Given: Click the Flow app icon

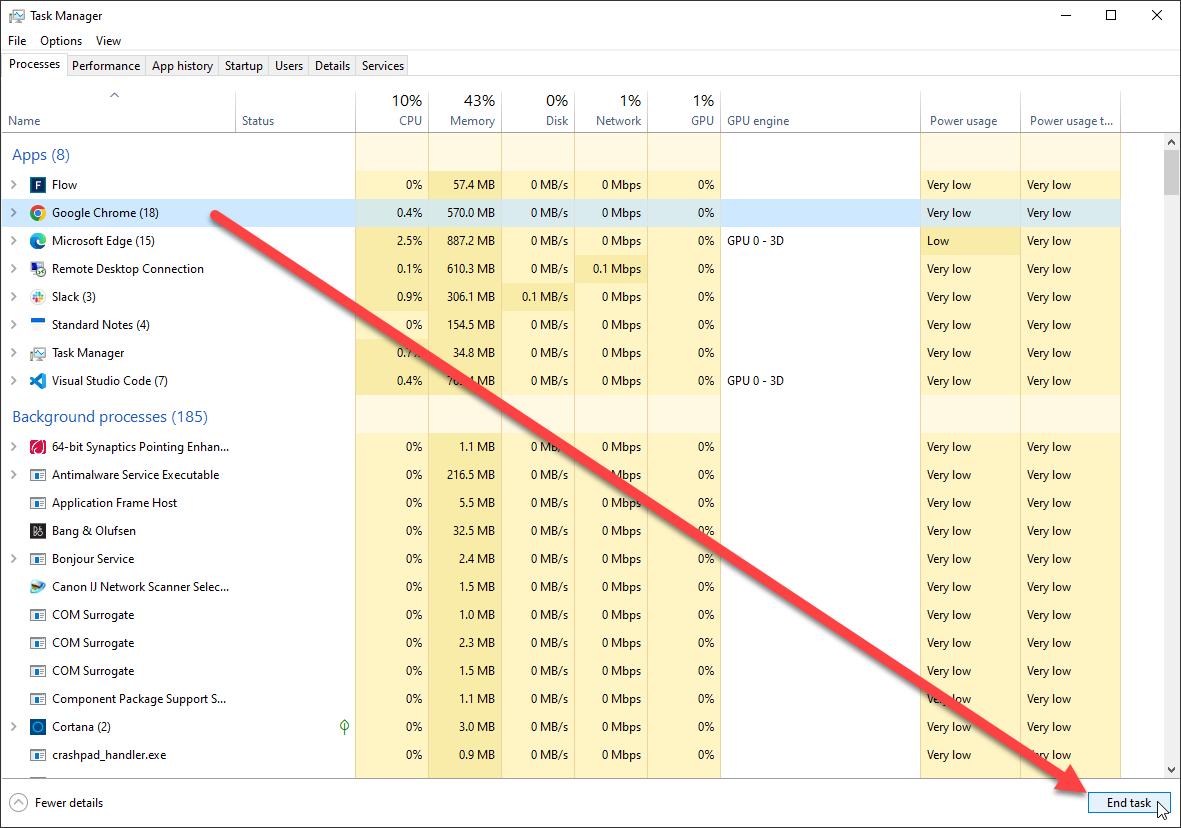Looking at the screenshot, I should pos(38,185).
